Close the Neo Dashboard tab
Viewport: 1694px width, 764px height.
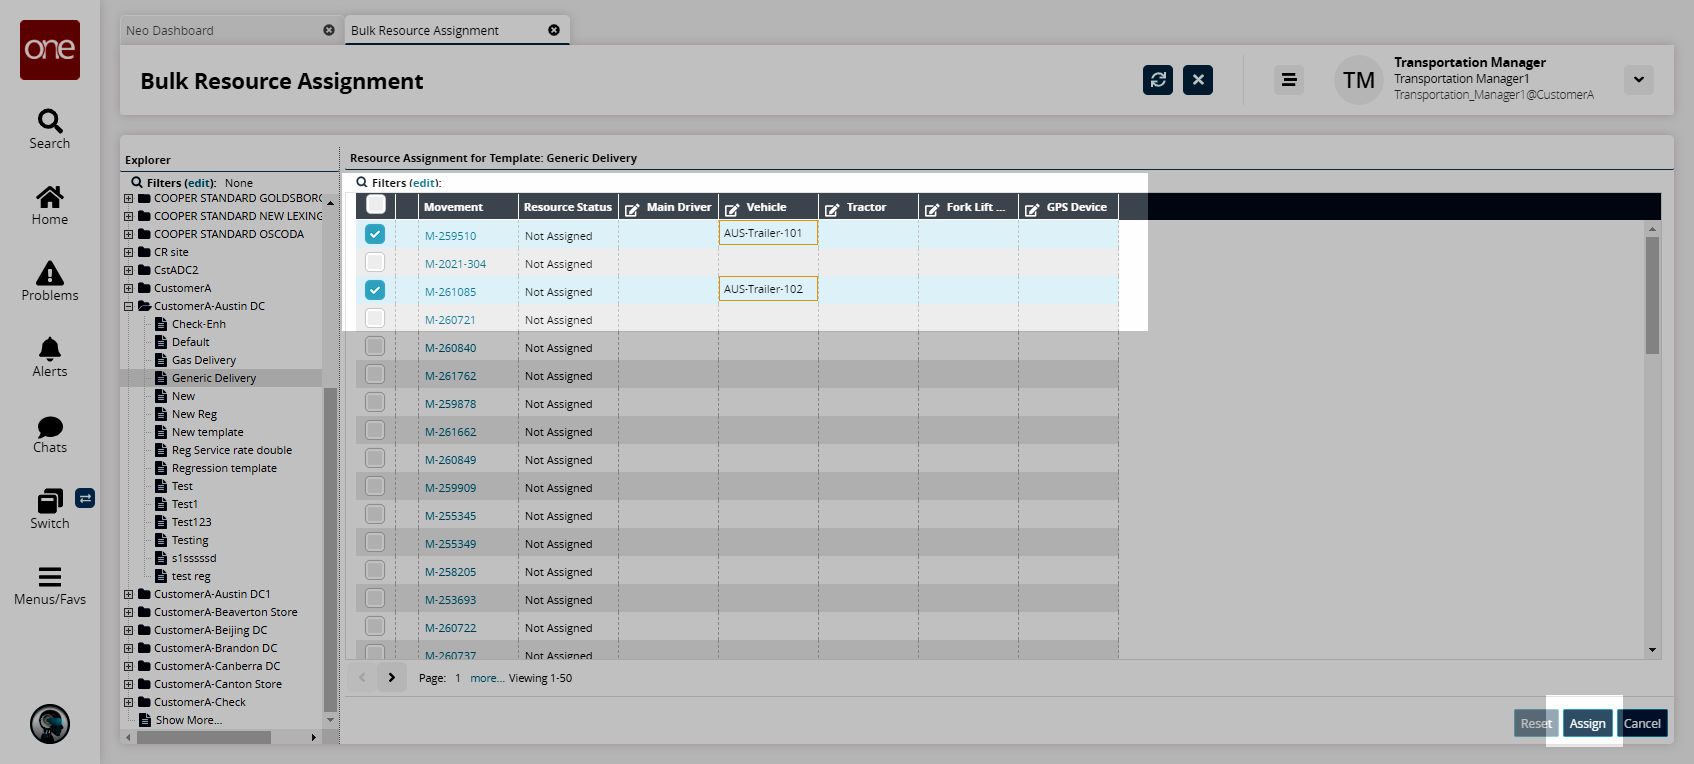coord(329,30)
